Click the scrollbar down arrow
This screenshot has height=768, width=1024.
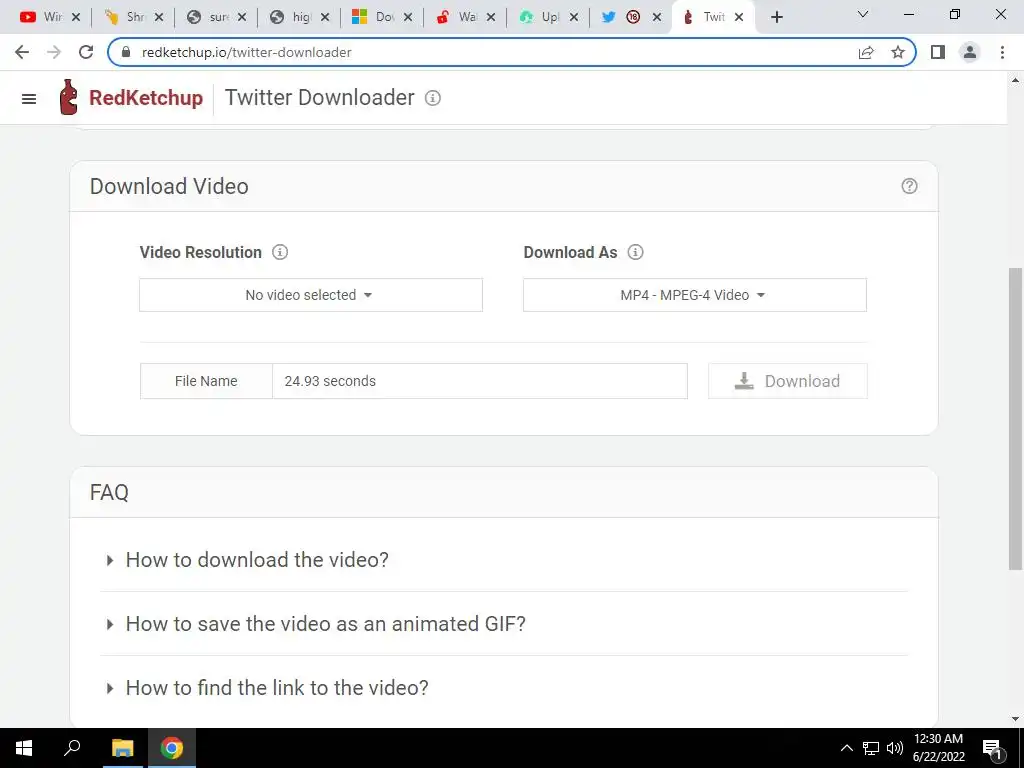(x=1016, y=719)
